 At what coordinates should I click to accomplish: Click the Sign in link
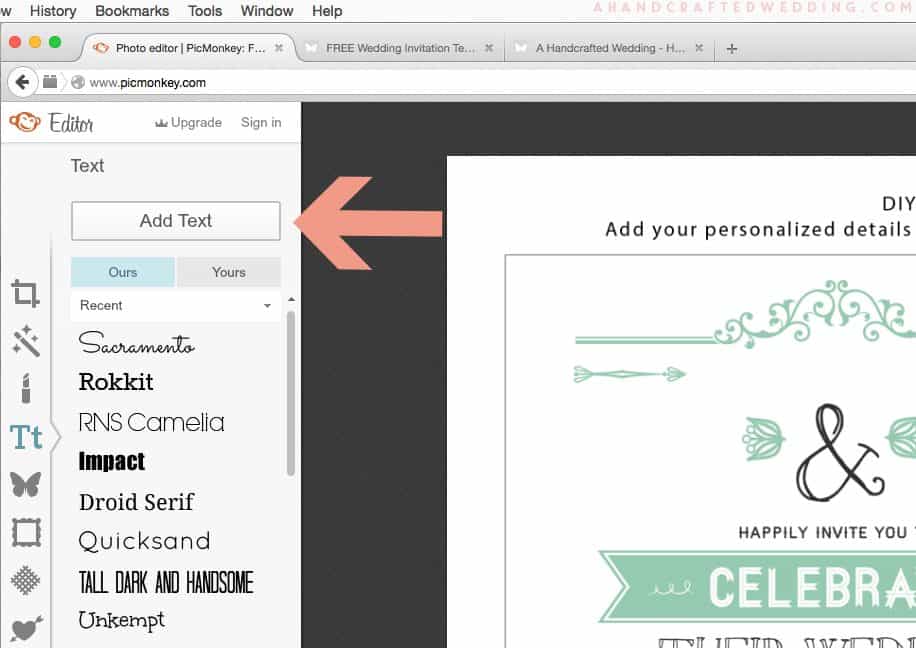[261, 122]
